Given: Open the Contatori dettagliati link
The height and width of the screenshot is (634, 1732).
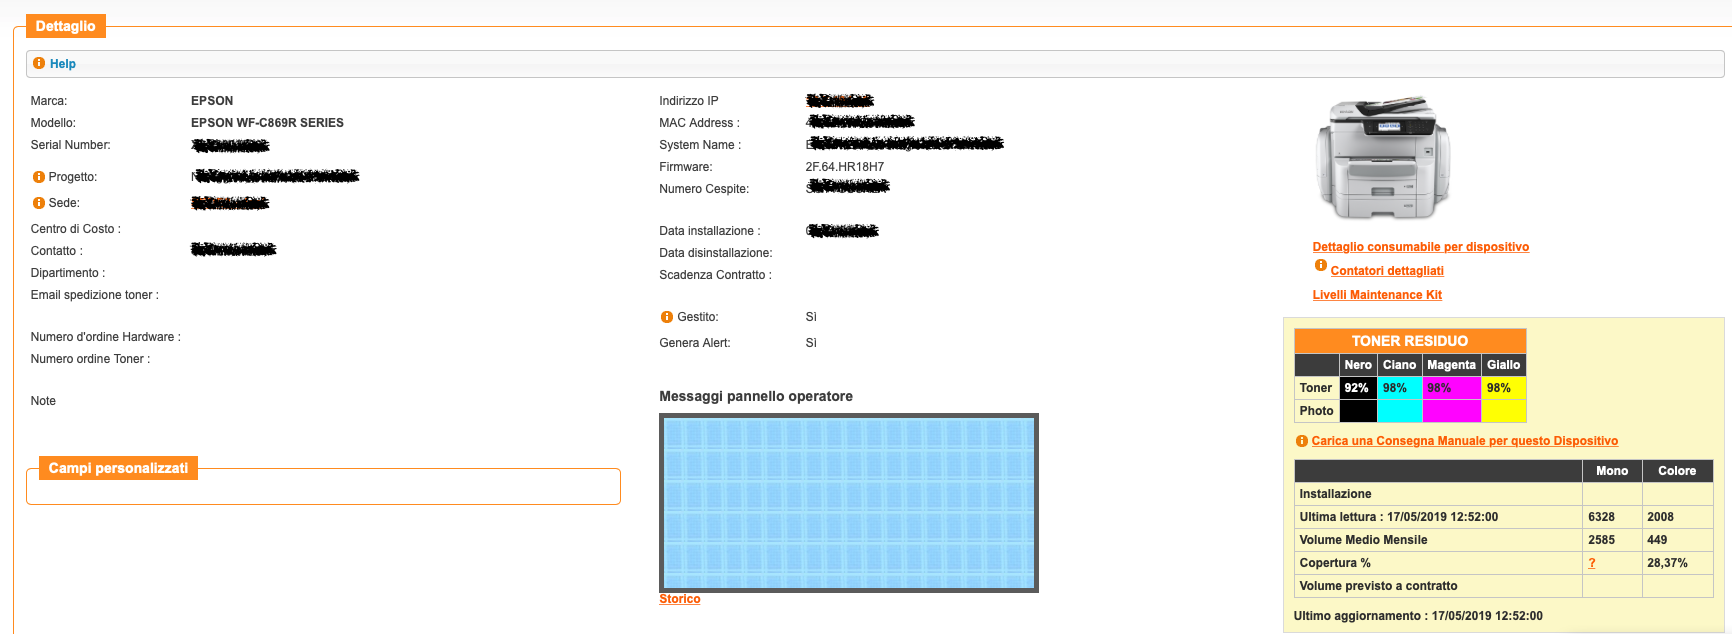Looking at the screenshot, I should tap(1386, 271).
